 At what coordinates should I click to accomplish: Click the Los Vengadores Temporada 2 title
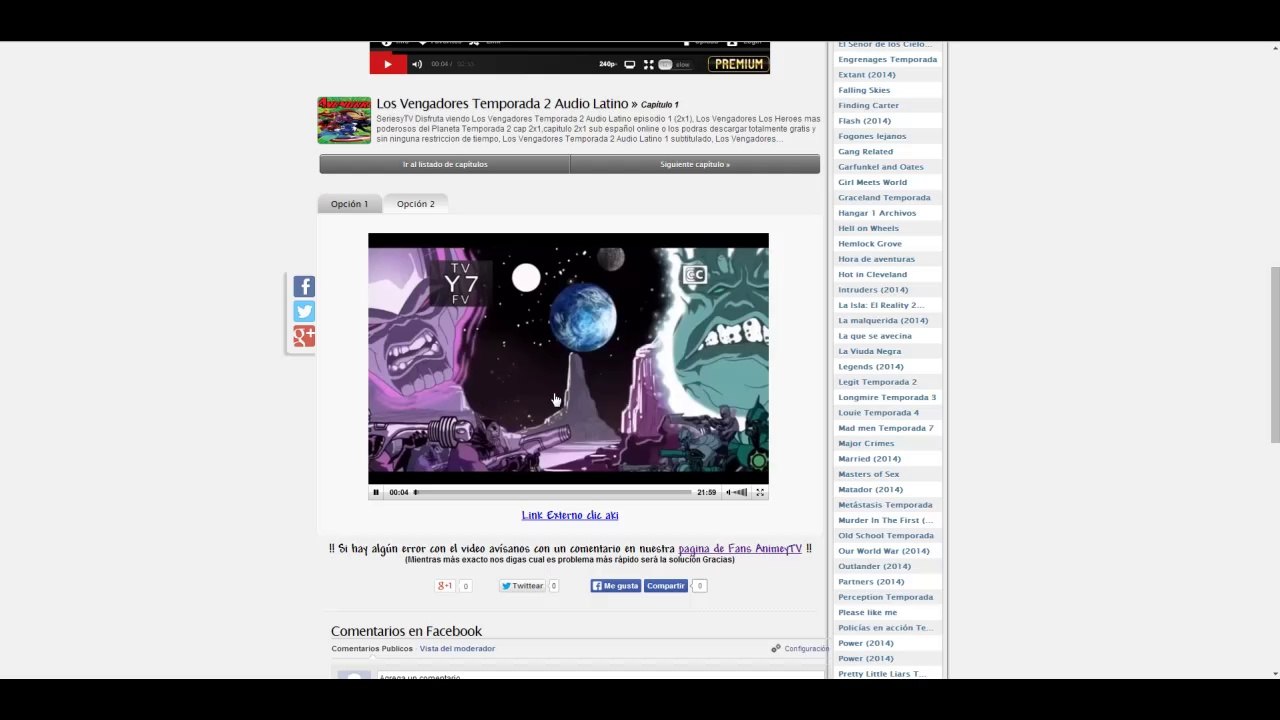coord(502,104)
